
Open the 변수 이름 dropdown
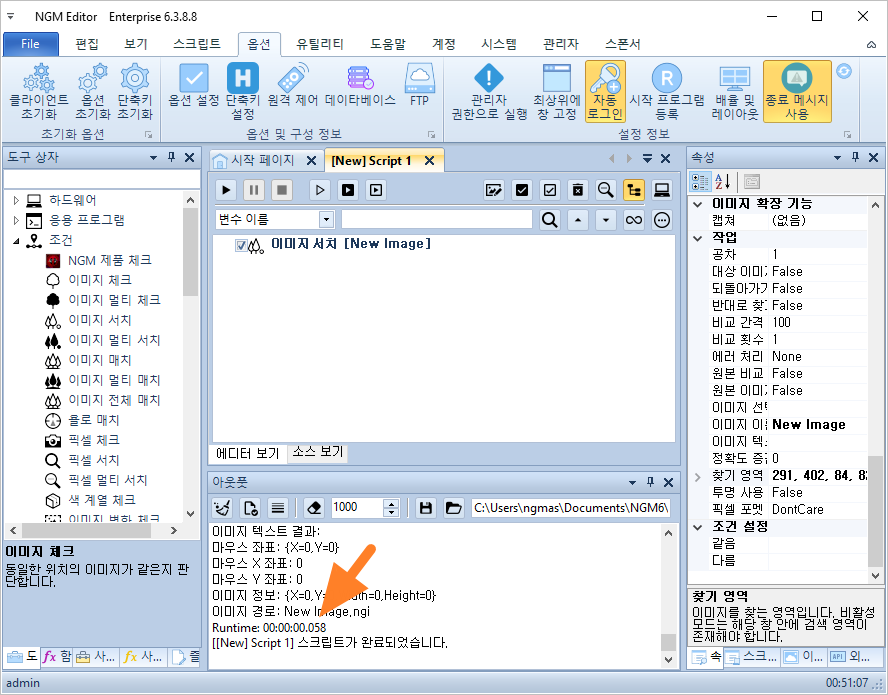click(326, 220)
